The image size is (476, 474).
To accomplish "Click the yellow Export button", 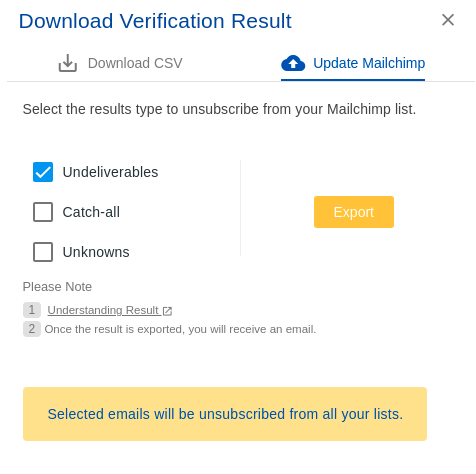I will (354, 212).
